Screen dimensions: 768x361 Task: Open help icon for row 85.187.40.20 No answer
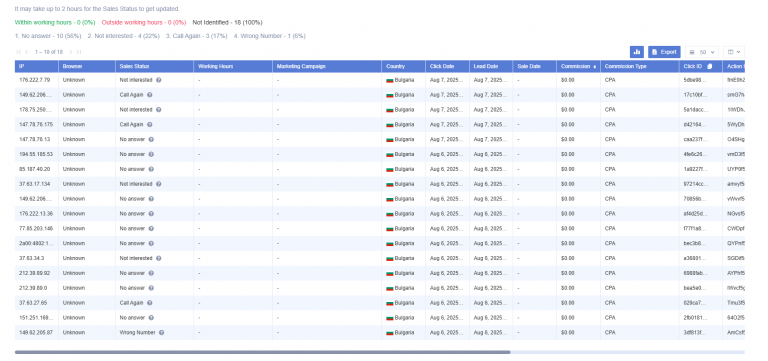pos(151,169)
